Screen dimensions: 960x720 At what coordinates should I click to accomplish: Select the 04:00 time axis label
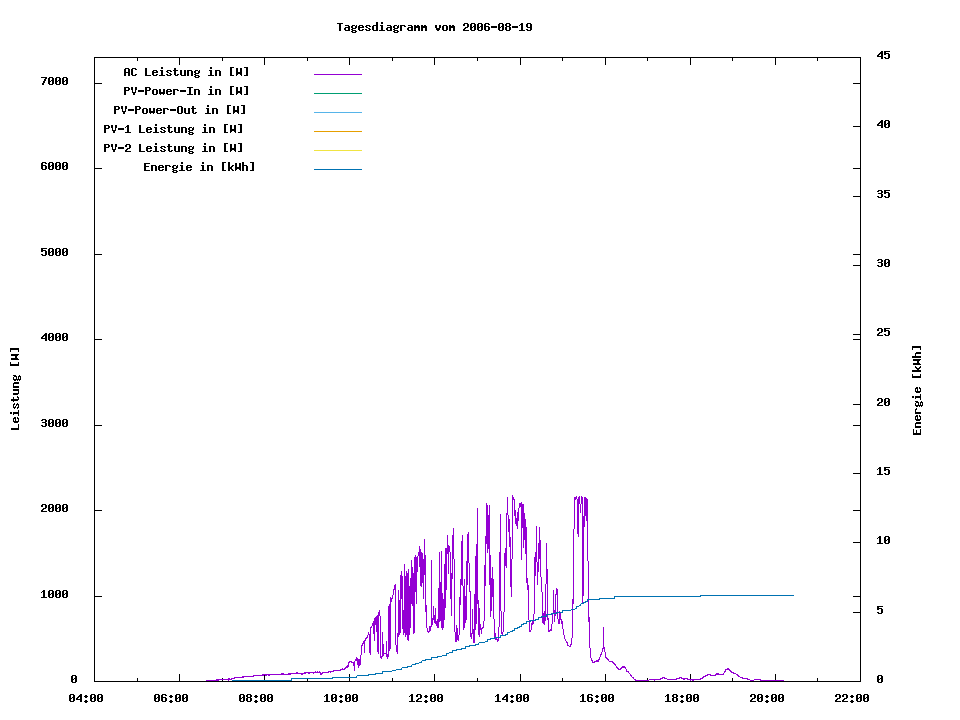(85, 698)
